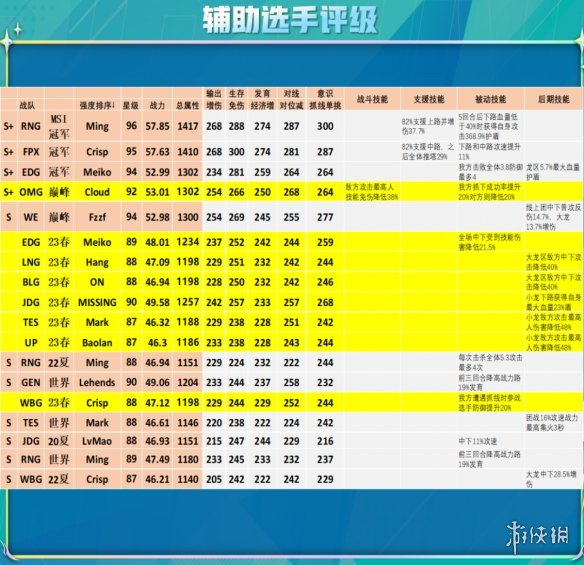The height and width of the screenshot is (565, 584).
Task: Click the 20夏 version cell
Action: pyautogui.click(x=59, y=441)
